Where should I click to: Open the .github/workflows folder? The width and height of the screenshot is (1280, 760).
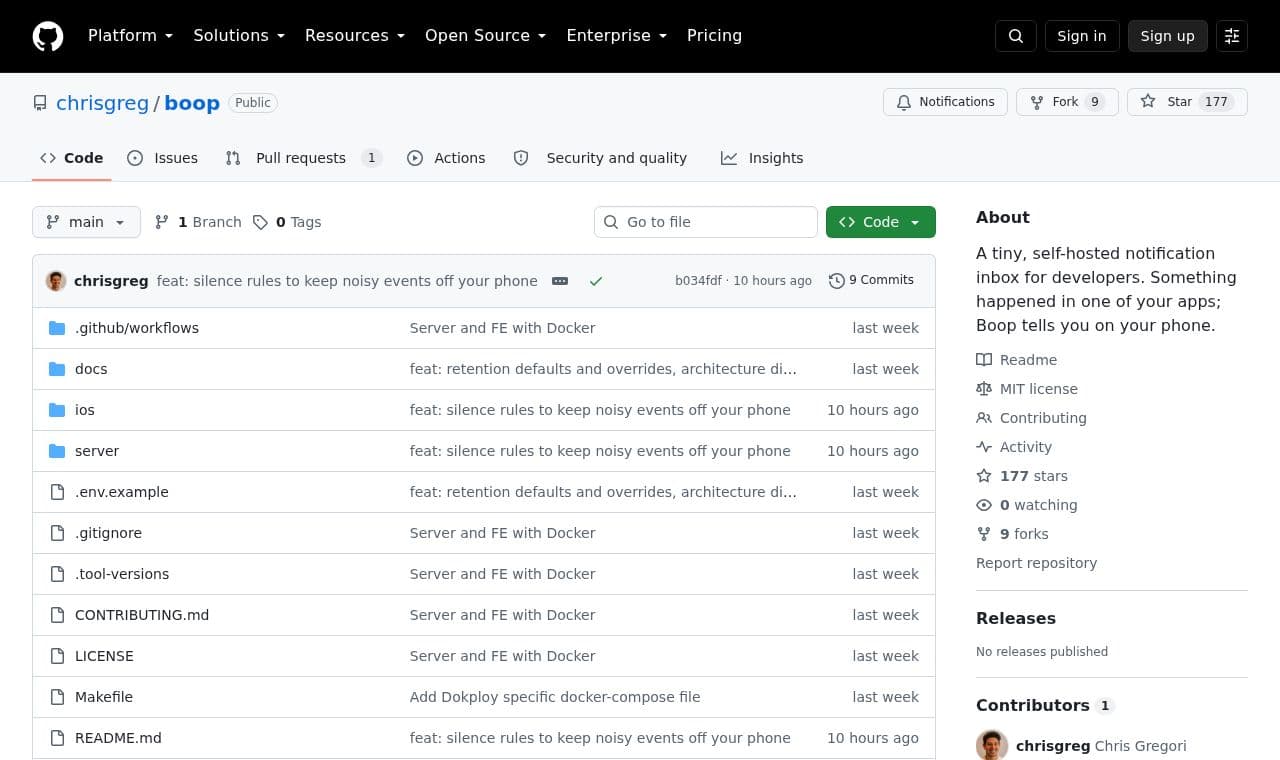(137, 328)
